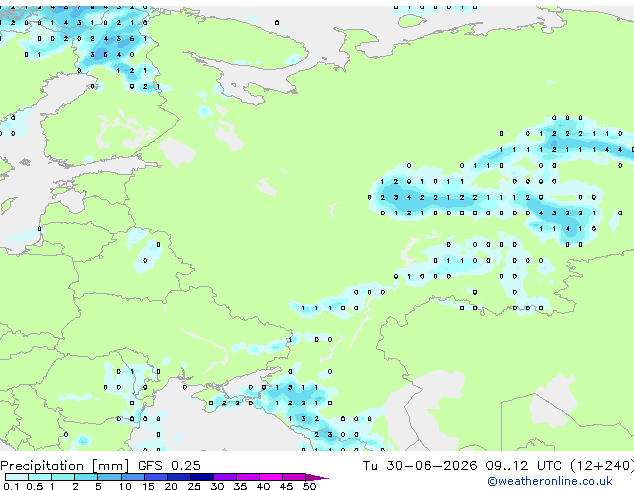
Task: Pick the lightest legend swatch above 0.1
Action: tap(17, 477)
